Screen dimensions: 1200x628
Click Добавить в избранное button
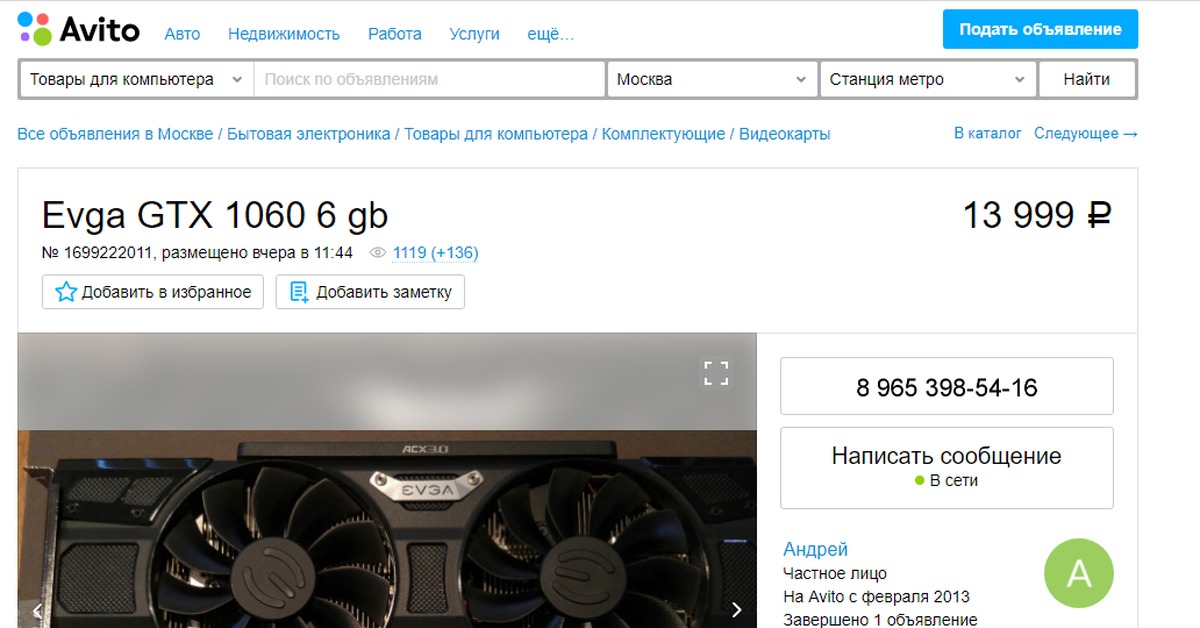pyautogui.click(x=153, y=292)
